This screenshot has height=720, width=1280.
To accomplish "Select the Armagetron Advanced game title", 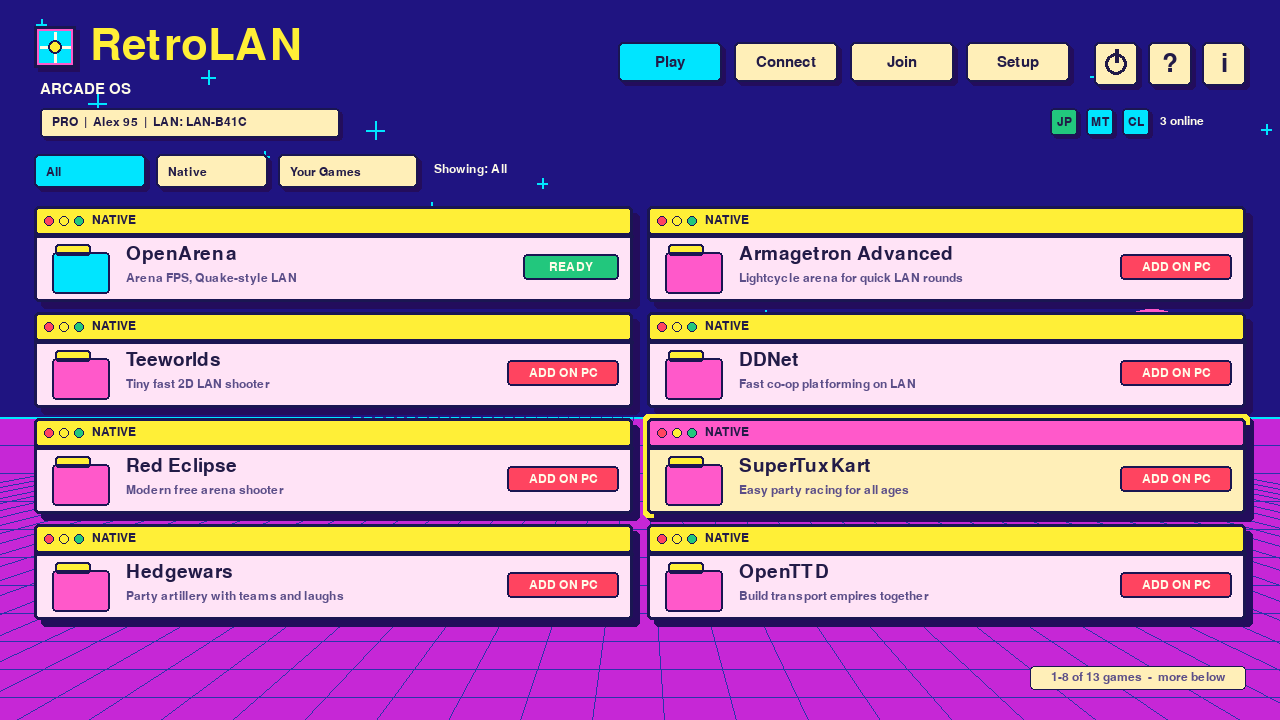I will 846,254.
